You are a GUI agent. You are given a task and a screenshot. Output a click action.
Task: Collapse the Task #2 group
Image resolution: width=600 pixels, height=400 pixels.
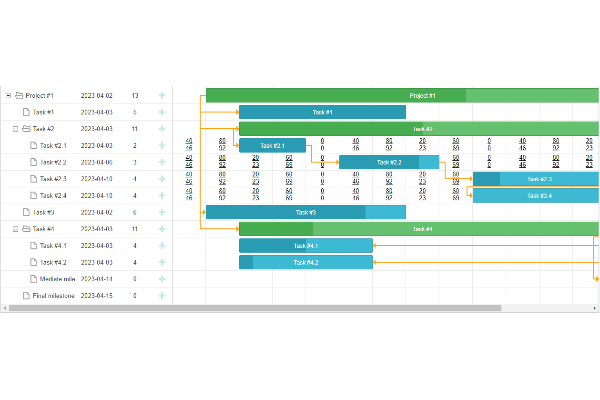[16, 129]
